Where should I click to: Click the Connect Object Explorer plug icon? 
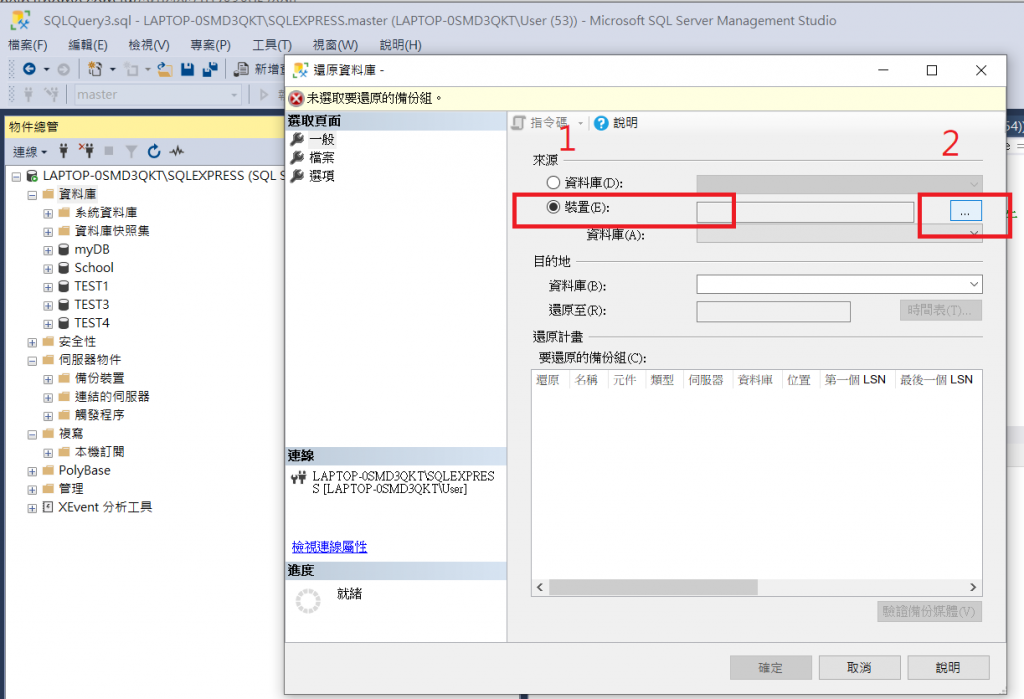point(63,152)
